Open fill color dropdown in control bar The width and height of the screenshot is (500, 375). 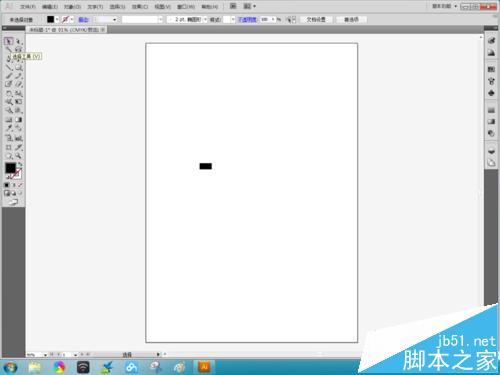coord(57,19)
